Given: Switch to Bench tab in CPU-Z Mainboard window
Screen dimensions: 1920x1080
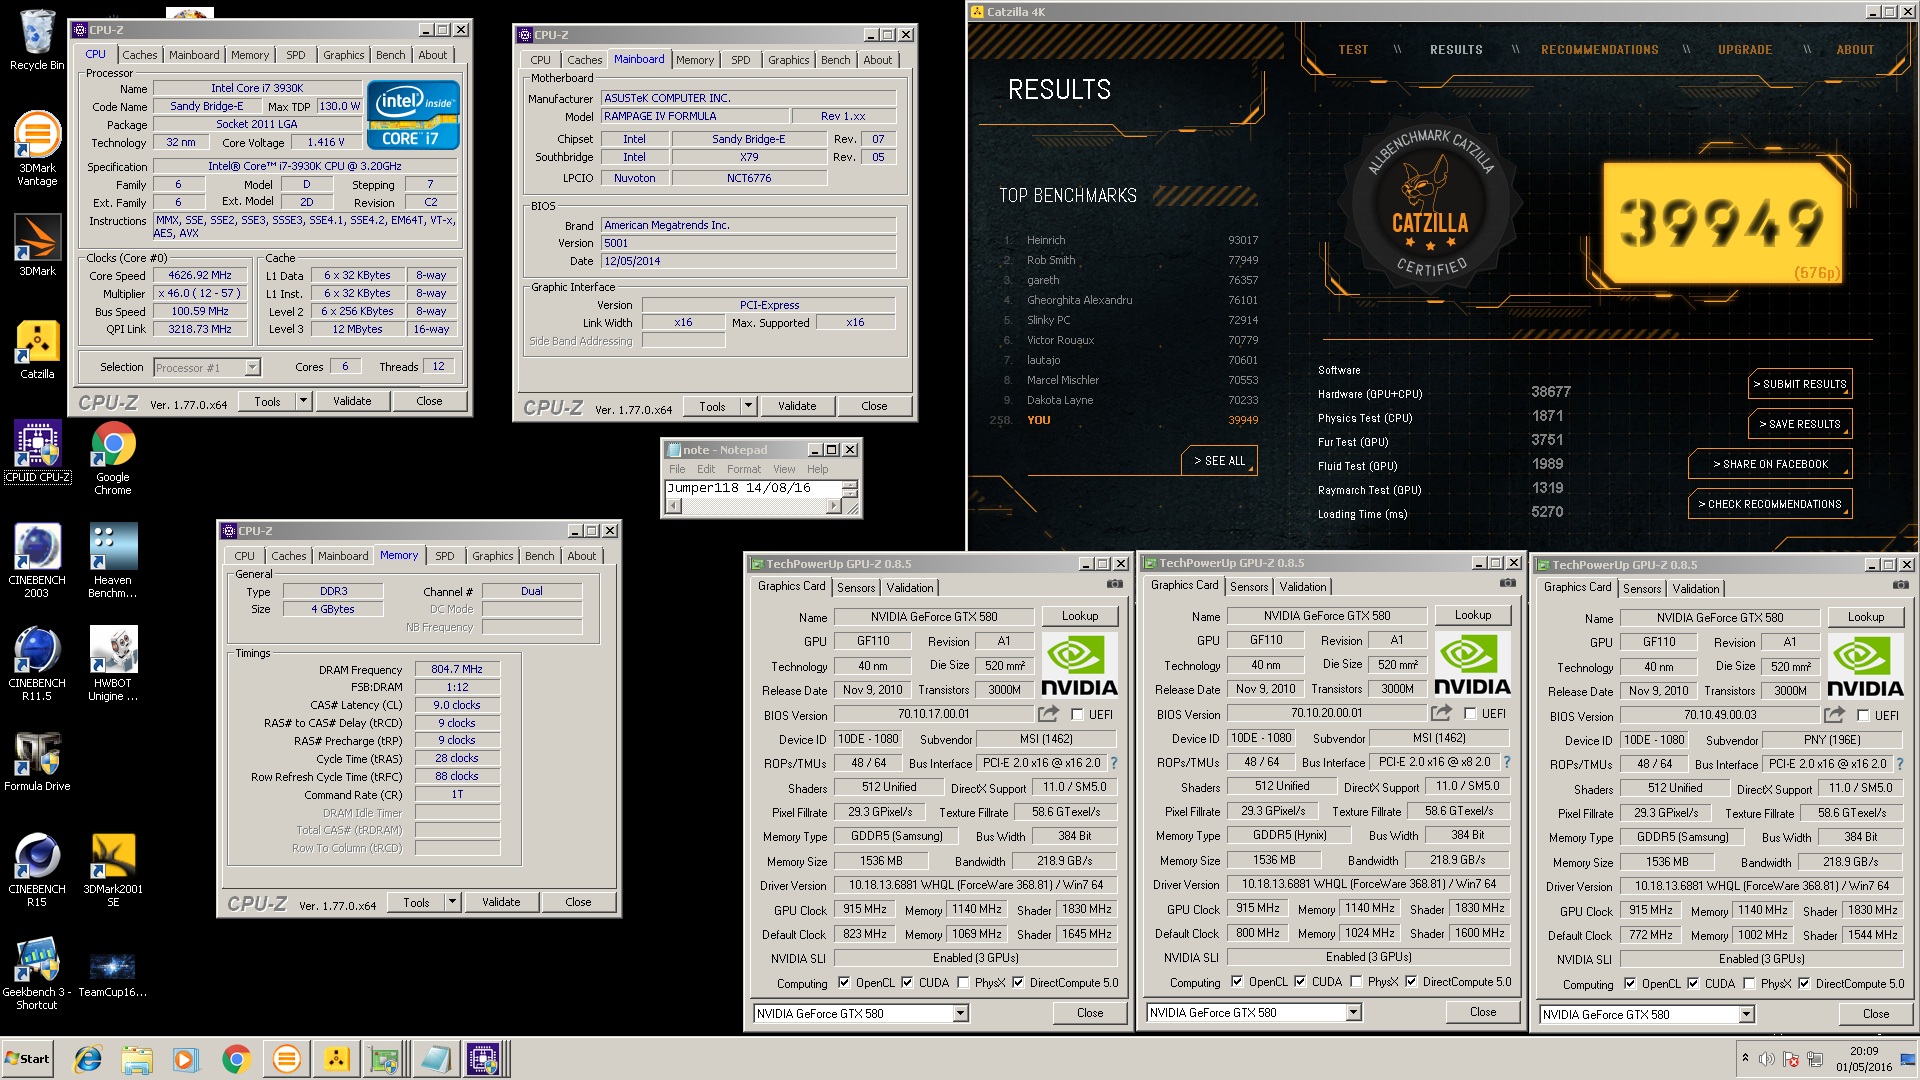Looking at the screenshot, I should tap(835, 60).
